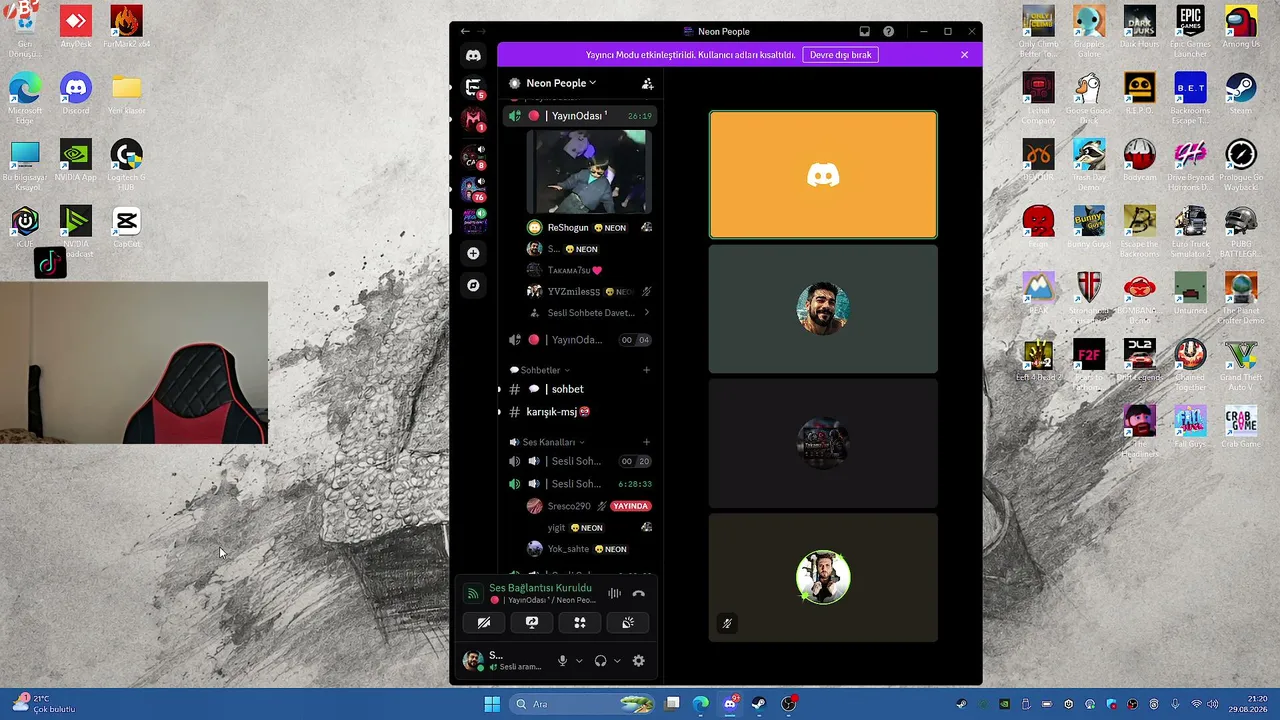1280x720 pixels.
Task: Open the soundboard button
Action: point(628,623)
